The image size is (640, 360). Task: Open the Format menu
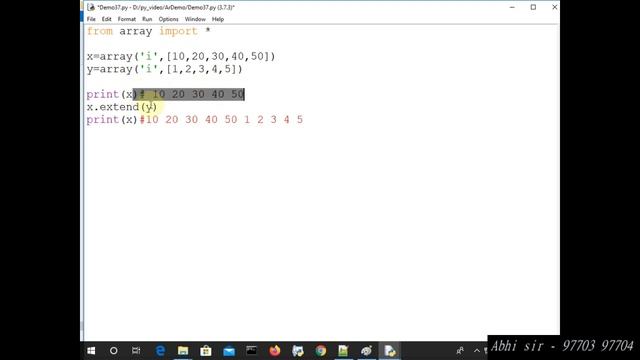pos(127,19)
